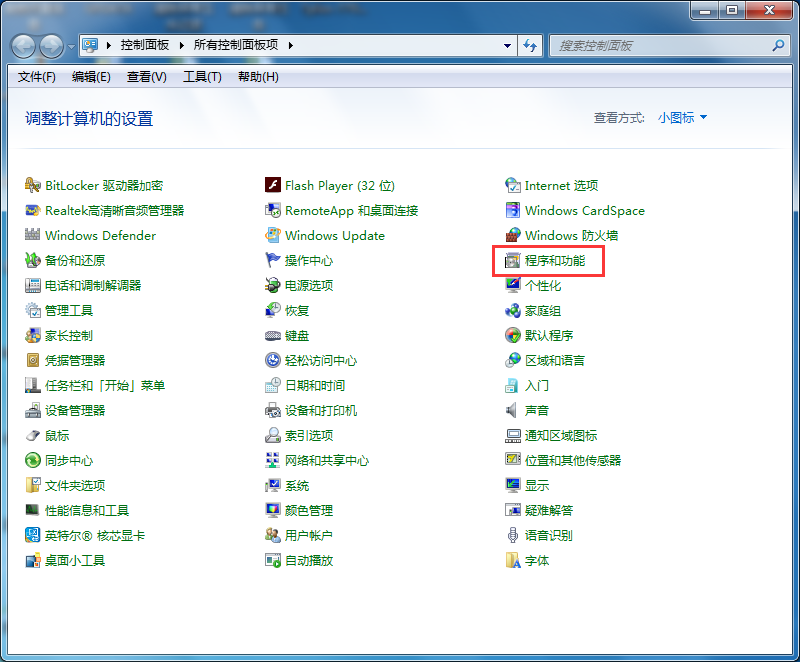Viewport: 800px width, 662px height.
Task: Open the 程序和功能 link
Action: tap(554, 261)
